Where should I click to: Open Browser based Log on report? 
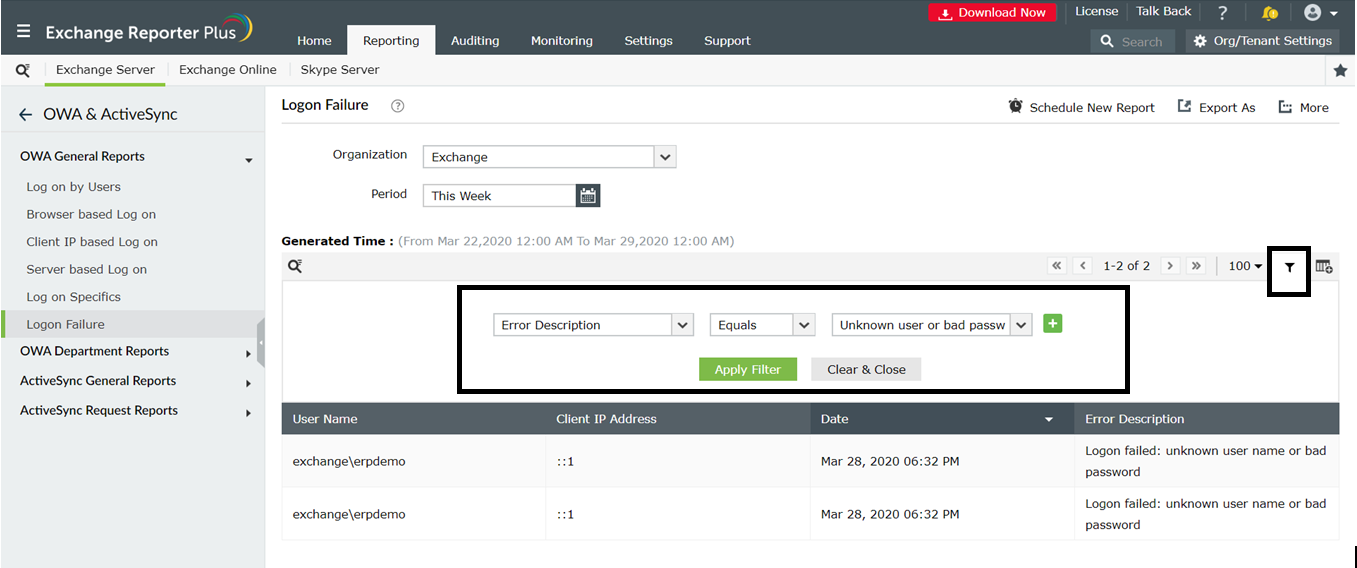tap(91, 215)
